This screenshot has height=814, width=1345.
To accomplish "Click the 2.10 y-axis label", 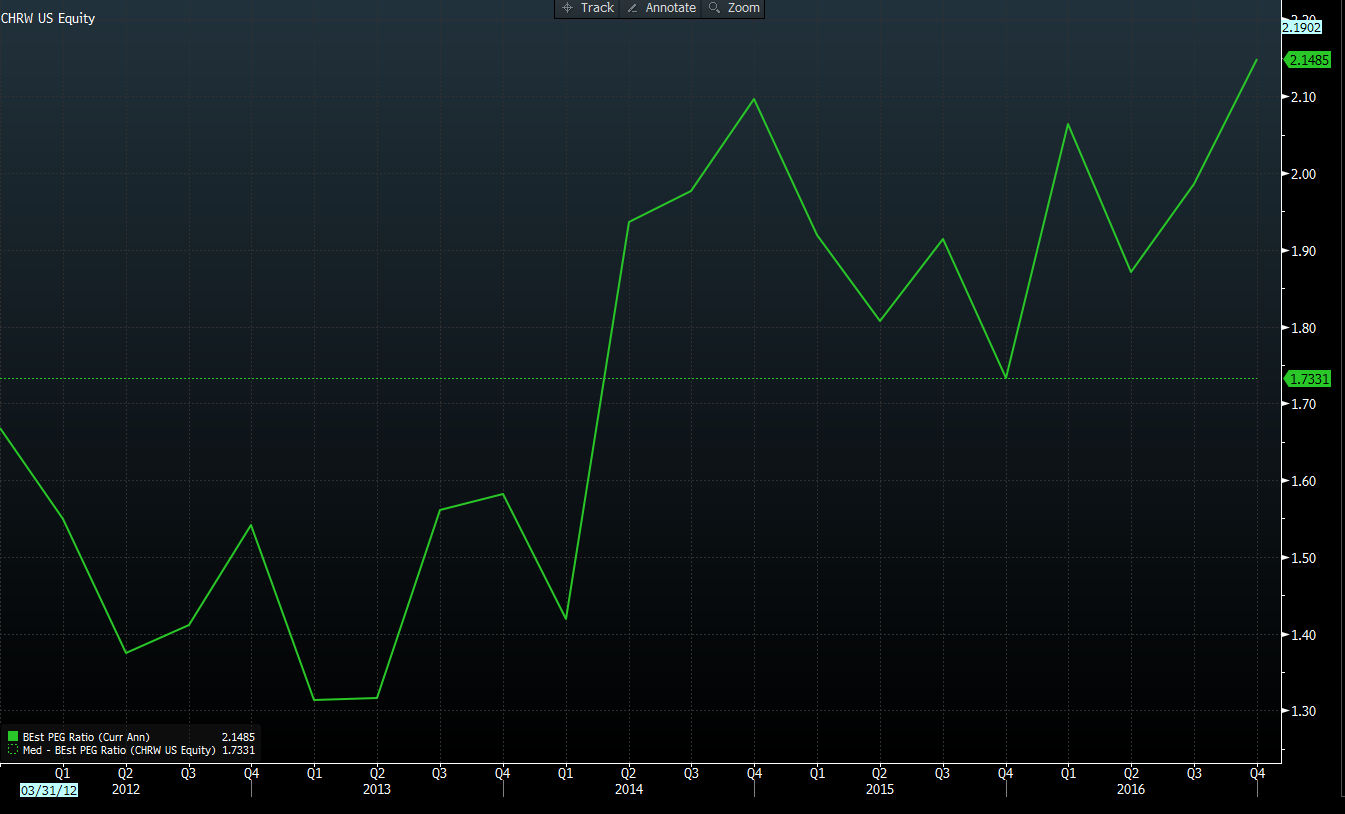I will [1302, 97].
